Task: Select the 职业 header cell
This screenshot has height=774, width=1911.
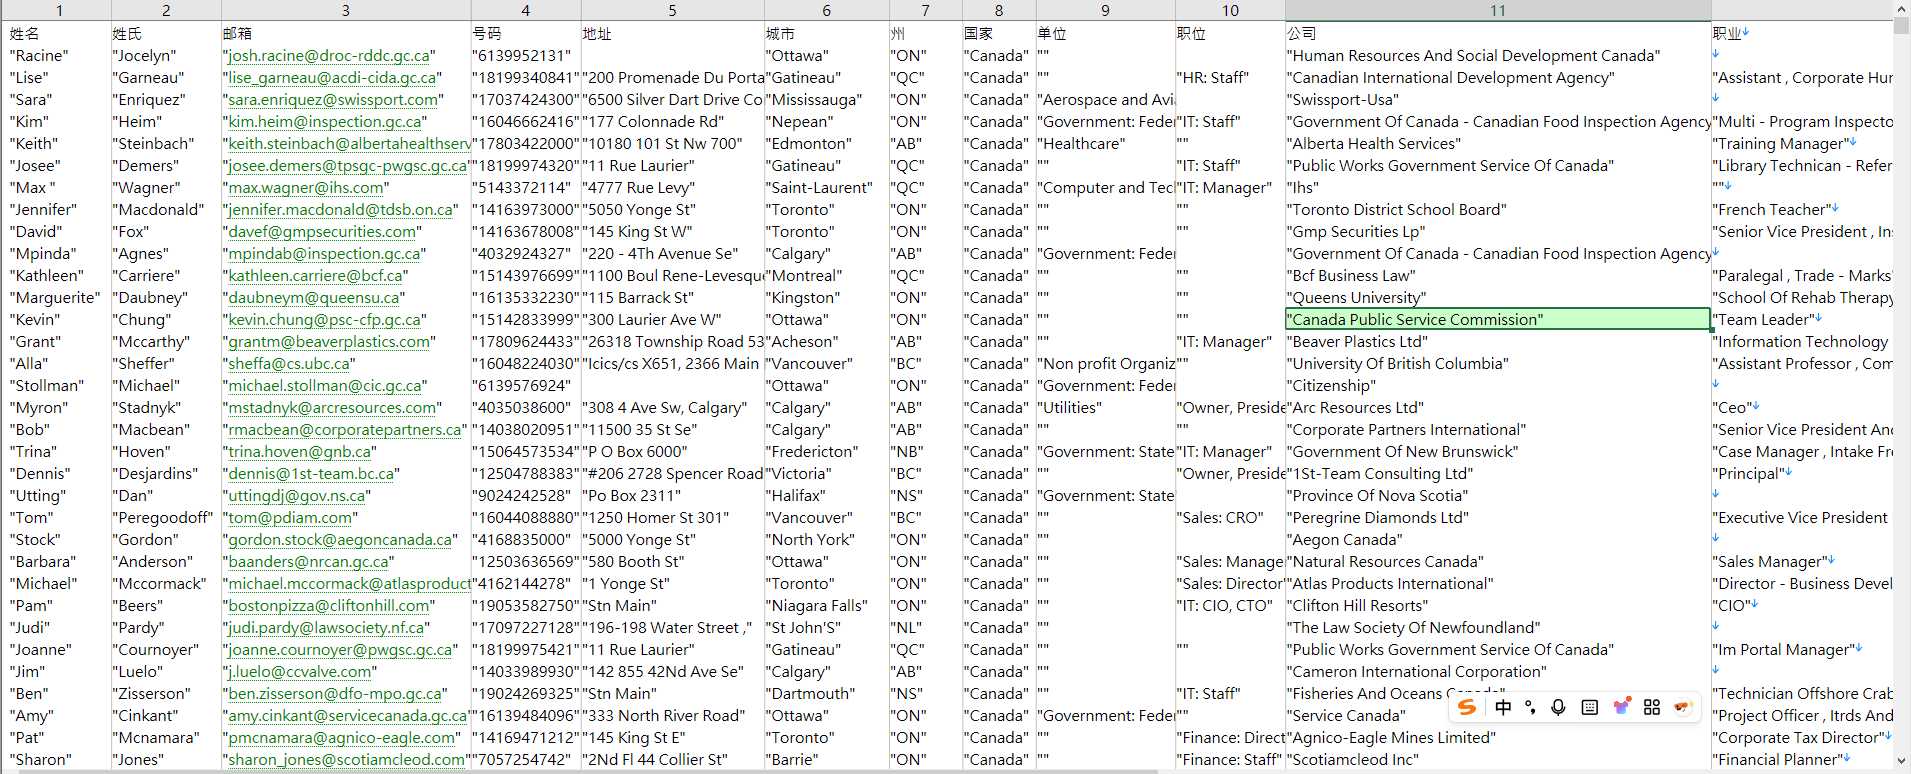Action: (x=1801, y=34)
